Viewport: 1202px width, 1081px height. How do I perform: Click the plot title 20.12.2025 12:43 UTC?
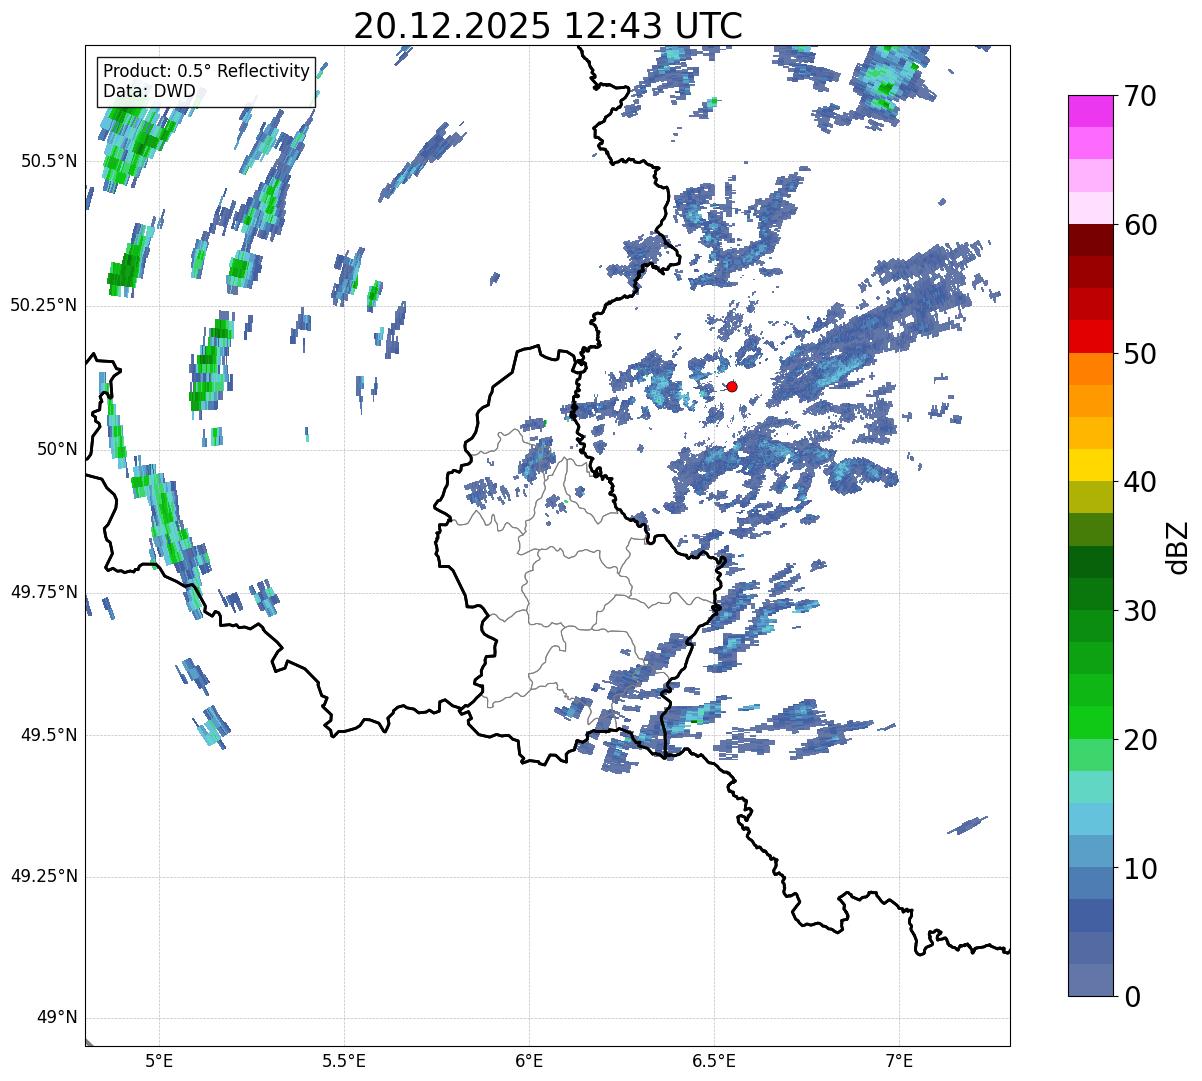pos(548,26)
